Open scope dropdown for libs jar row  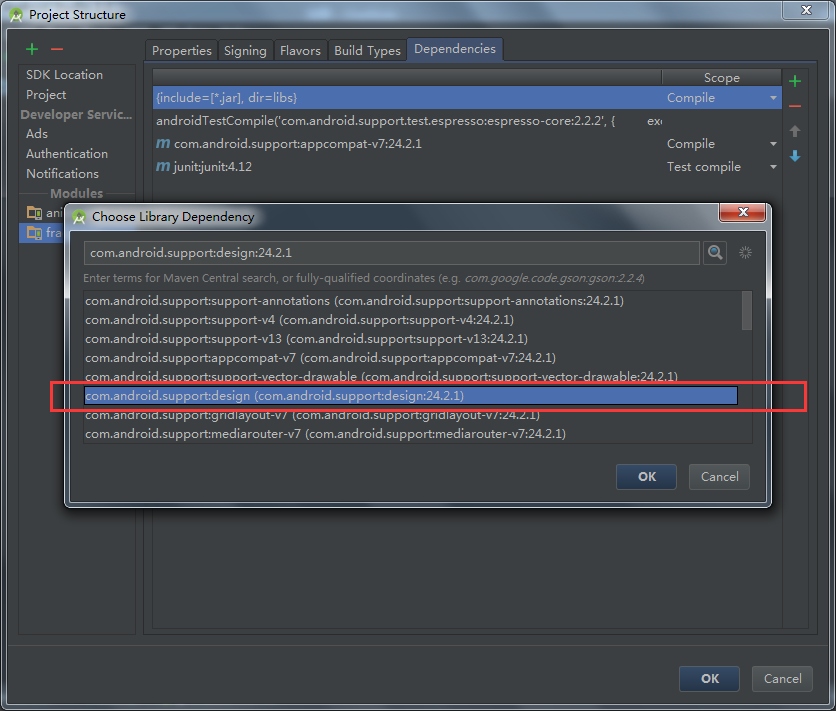(x=773, y=98)
